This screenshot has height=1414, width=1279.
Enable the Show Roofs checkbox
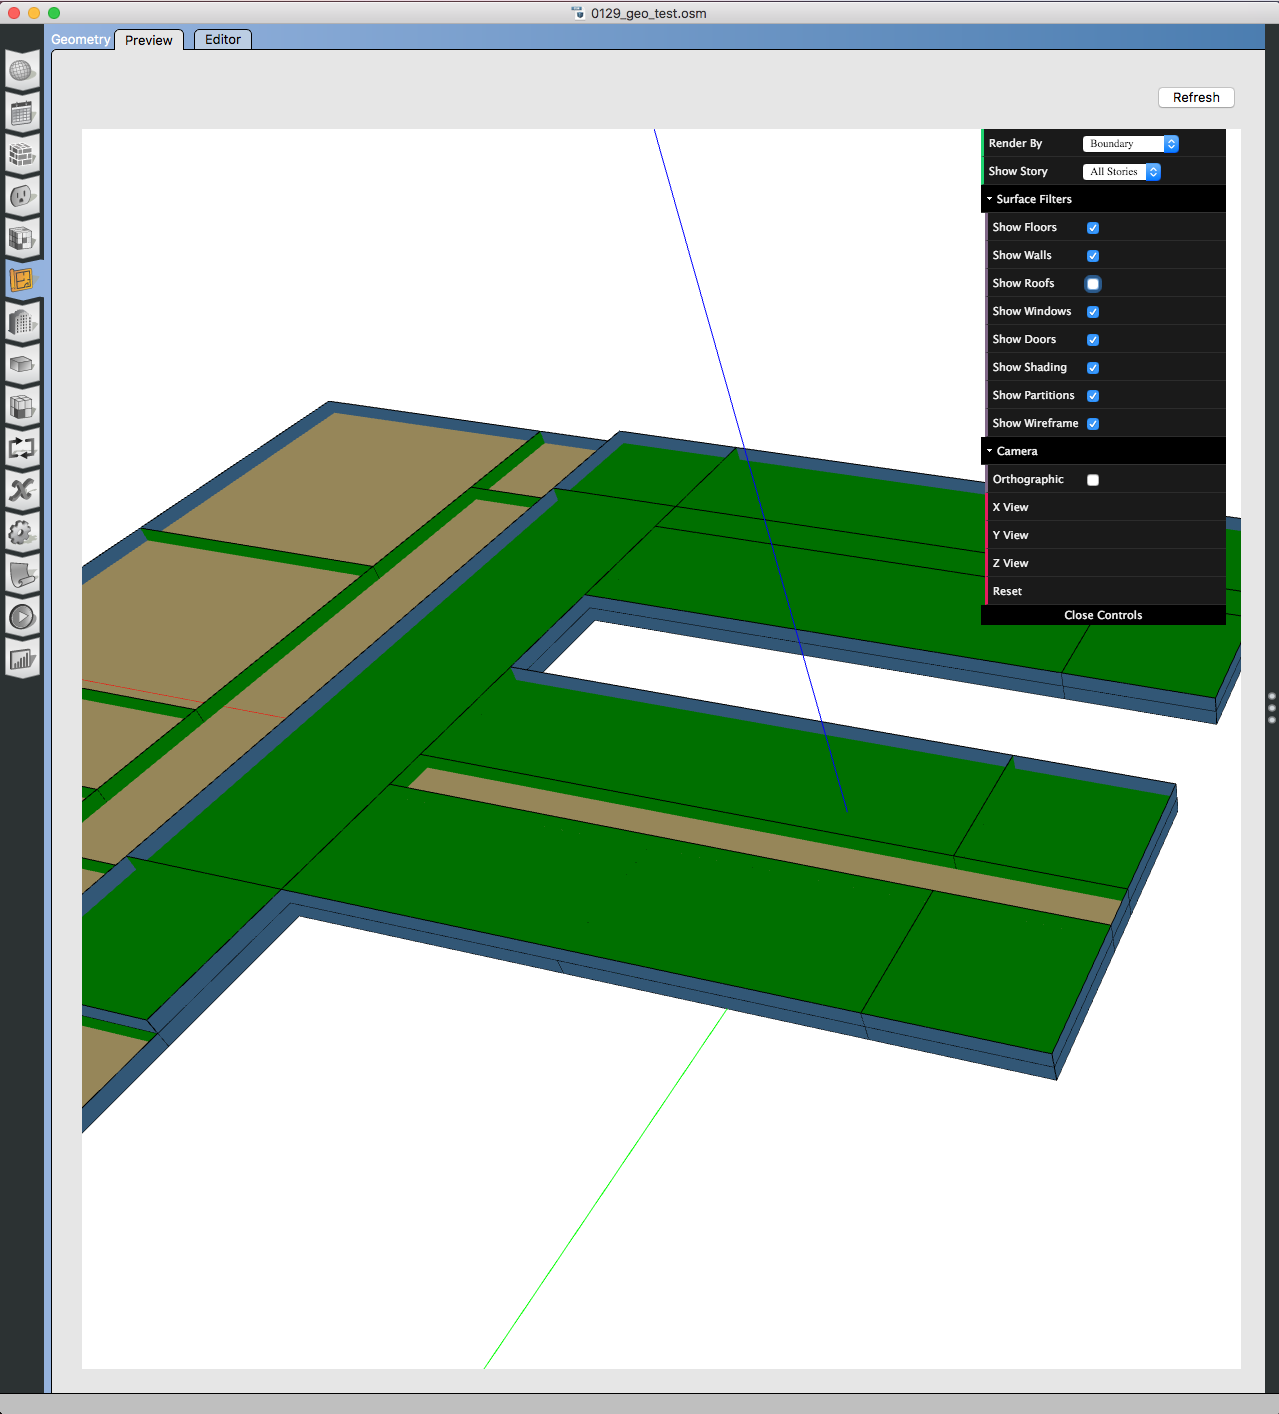pos(1092,283)
